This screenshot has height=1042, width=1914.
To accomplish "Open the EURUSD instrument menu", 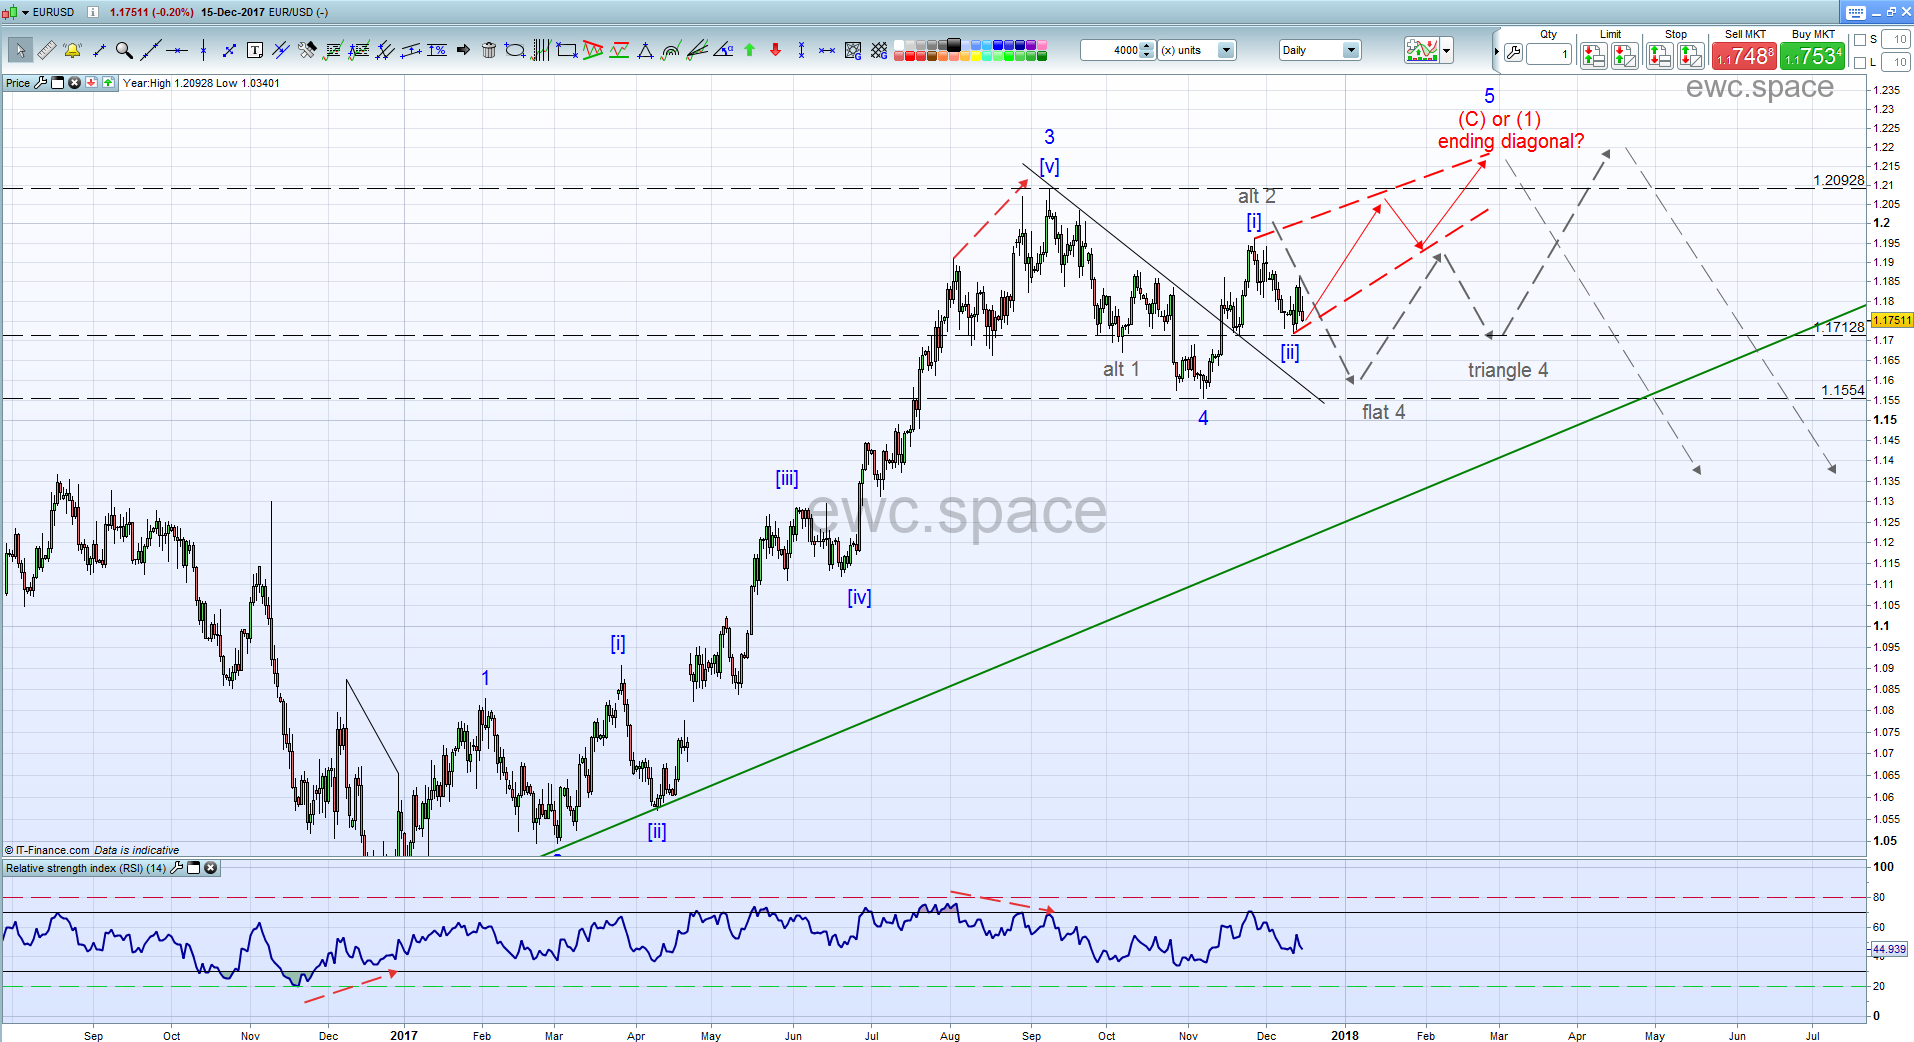I will coord(26,12).
